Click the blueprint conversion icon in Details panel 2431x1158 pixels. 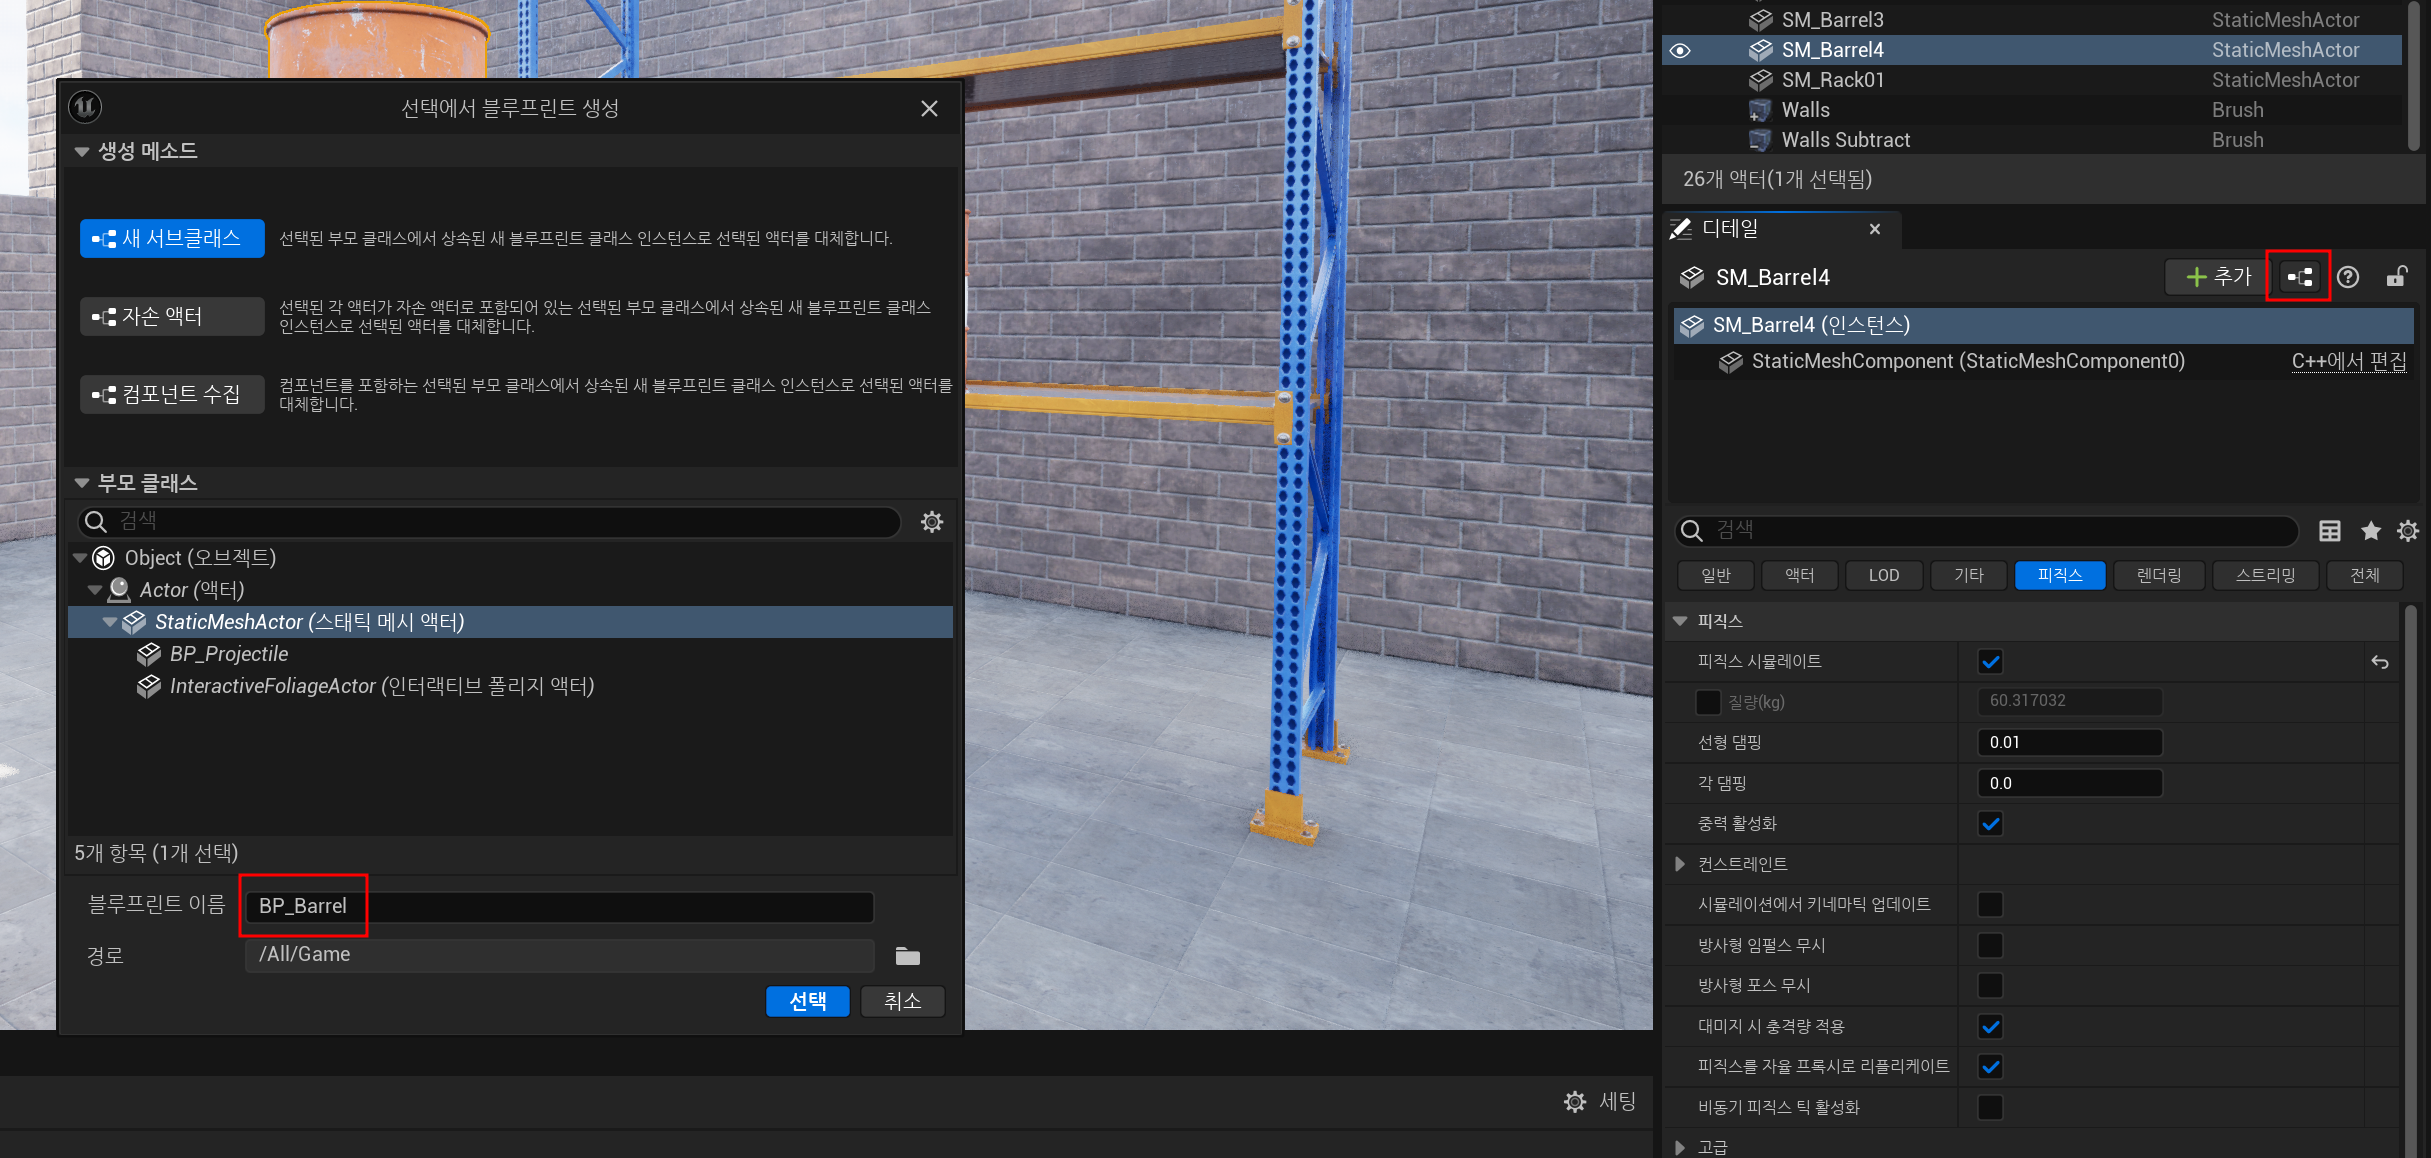click(2299, 277)
